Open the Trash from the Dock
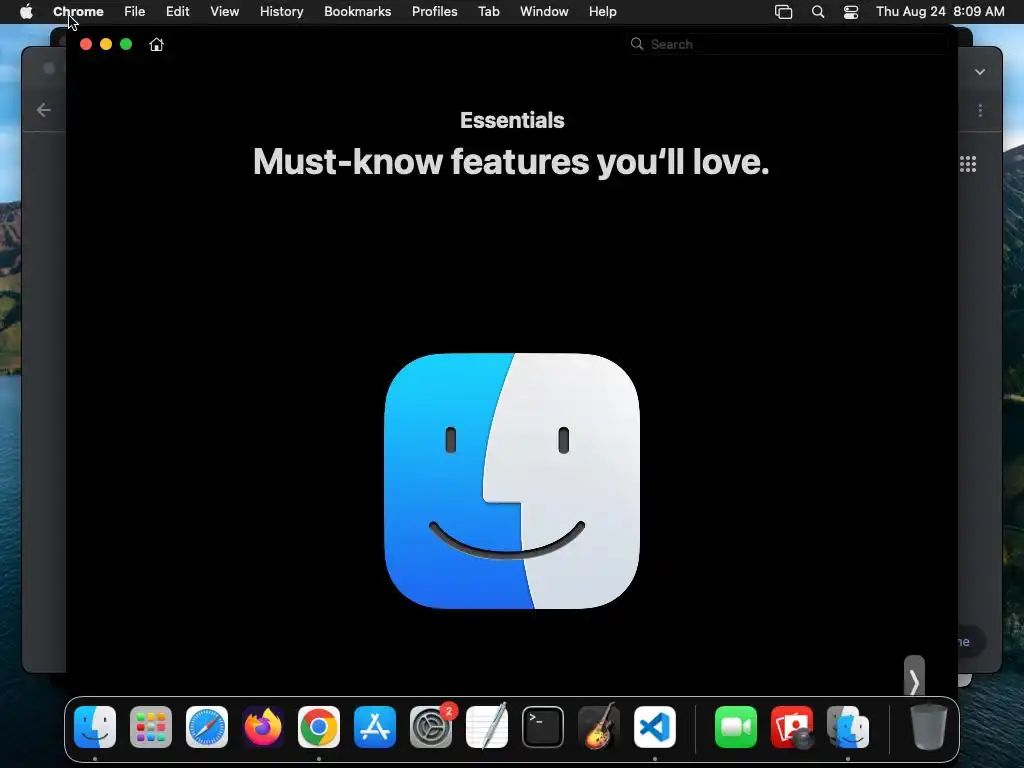1024x768 pixels. [x=929, y=727]
